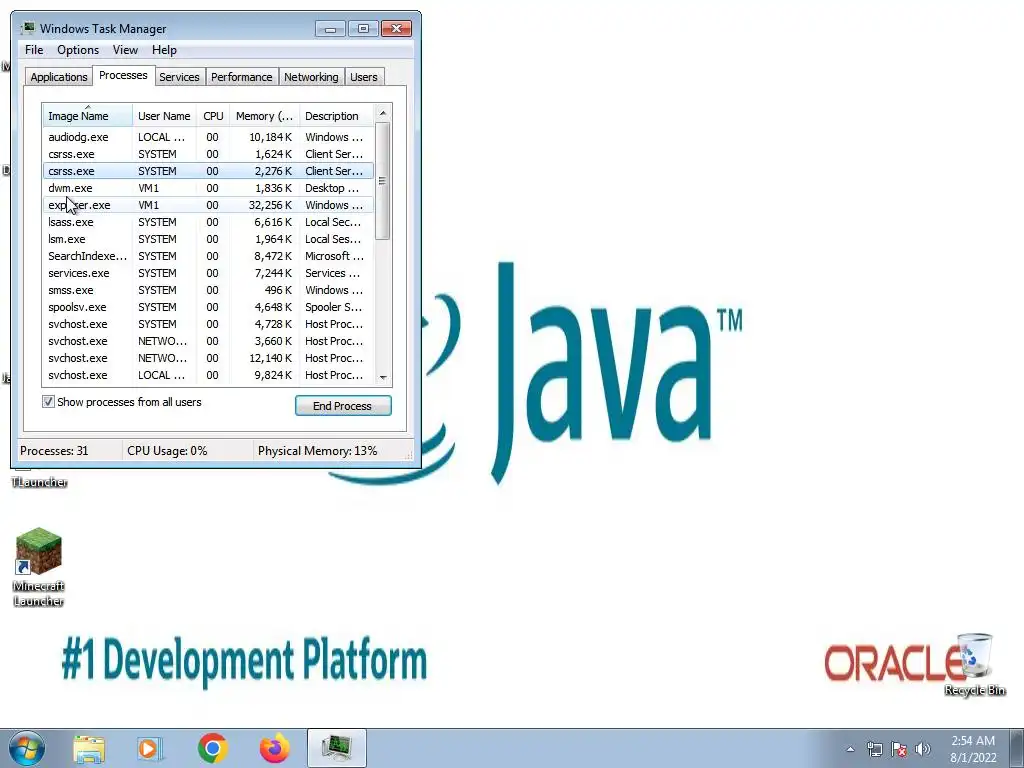Image resolution: width=1024 pixels, height=768 pixels.
Task: Open Google Chrome from the taskbar
Action: [x=212, y=748]
